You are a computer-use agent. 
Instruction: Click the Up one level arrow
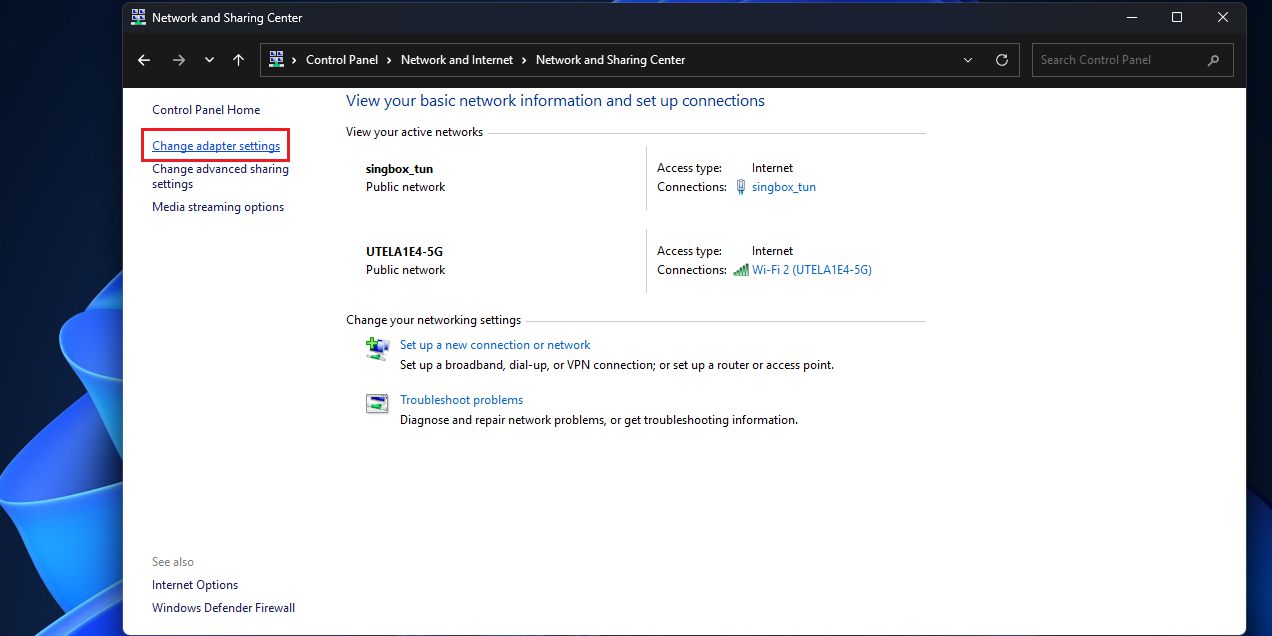click(x=238, y=60)
